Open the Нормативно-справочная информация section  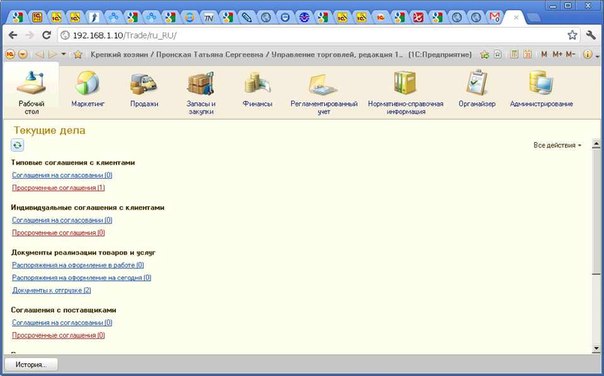pos(405,93)
